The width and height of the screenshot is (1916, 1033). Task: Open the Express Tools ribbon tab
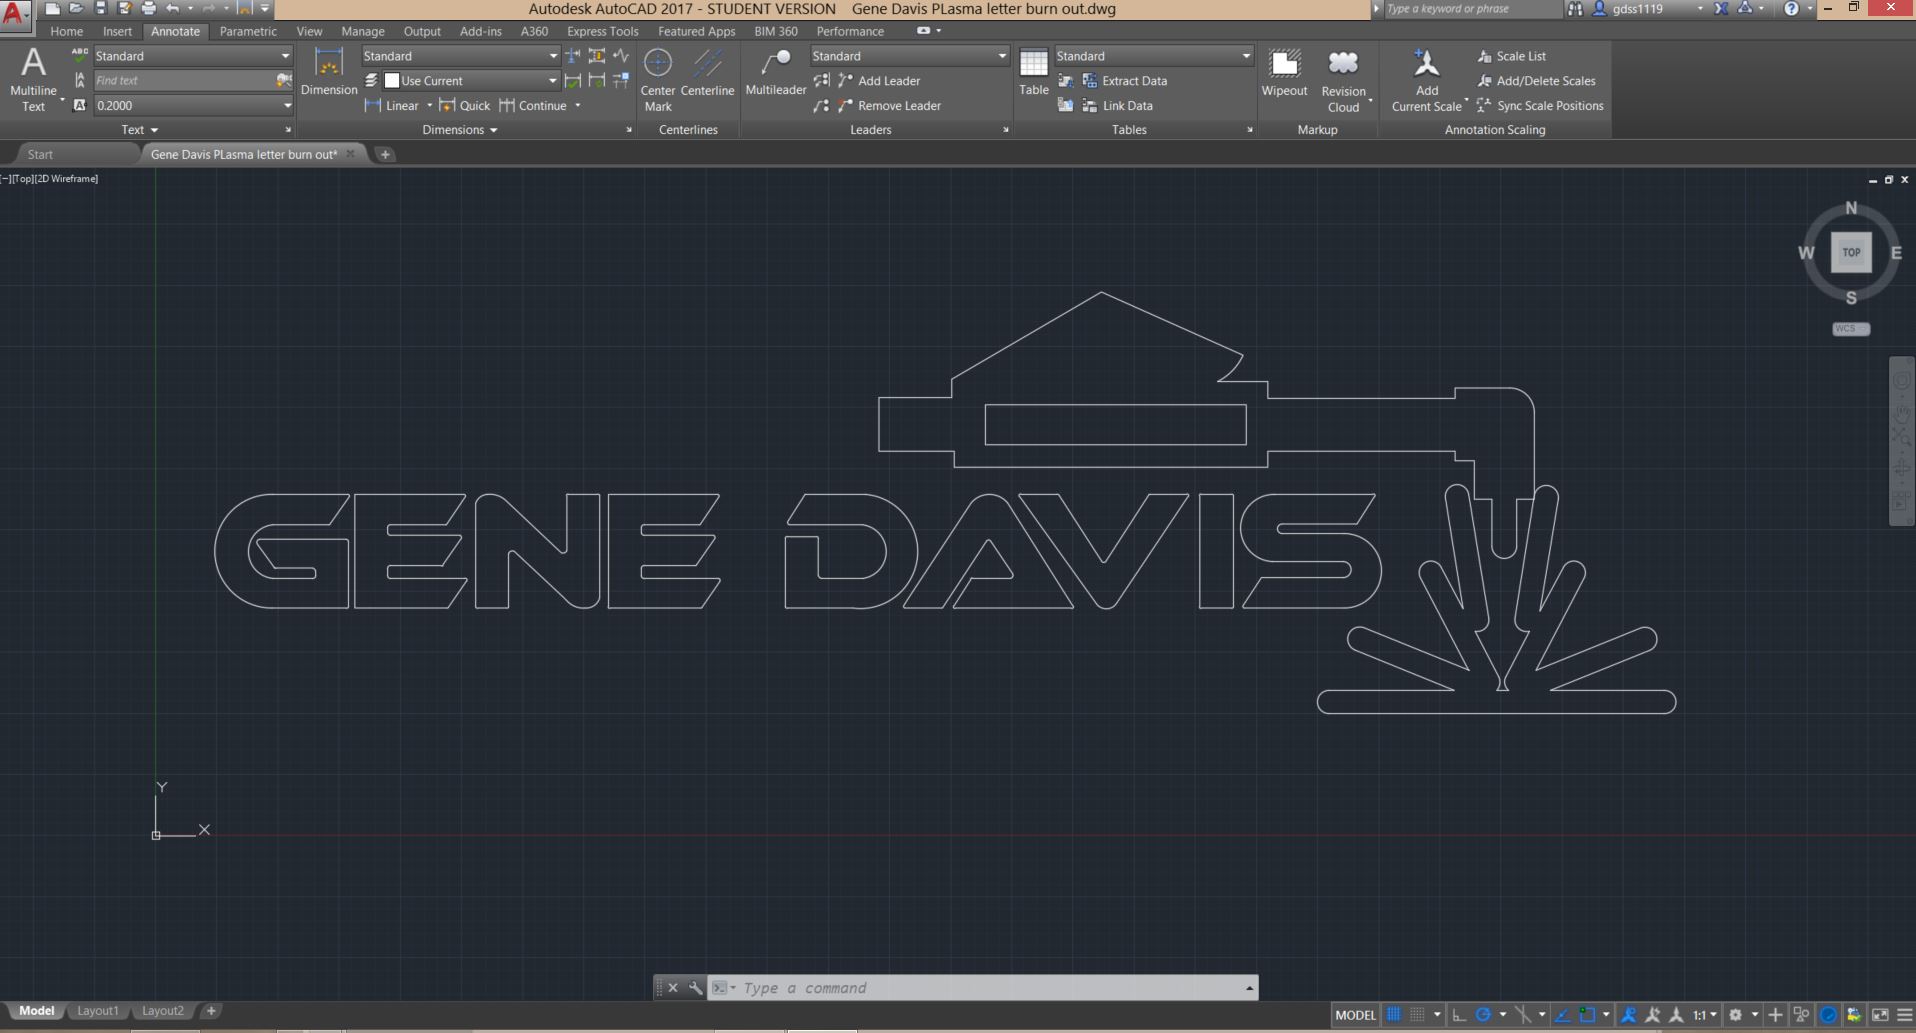coord(602,31)
